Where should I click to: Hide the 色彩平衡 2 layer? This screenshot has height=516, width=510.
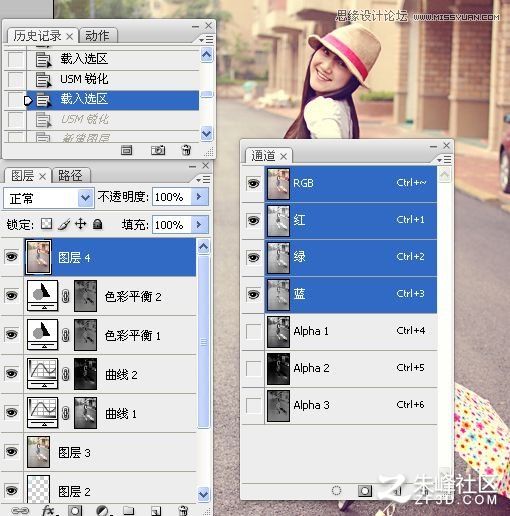pos(11,296)
